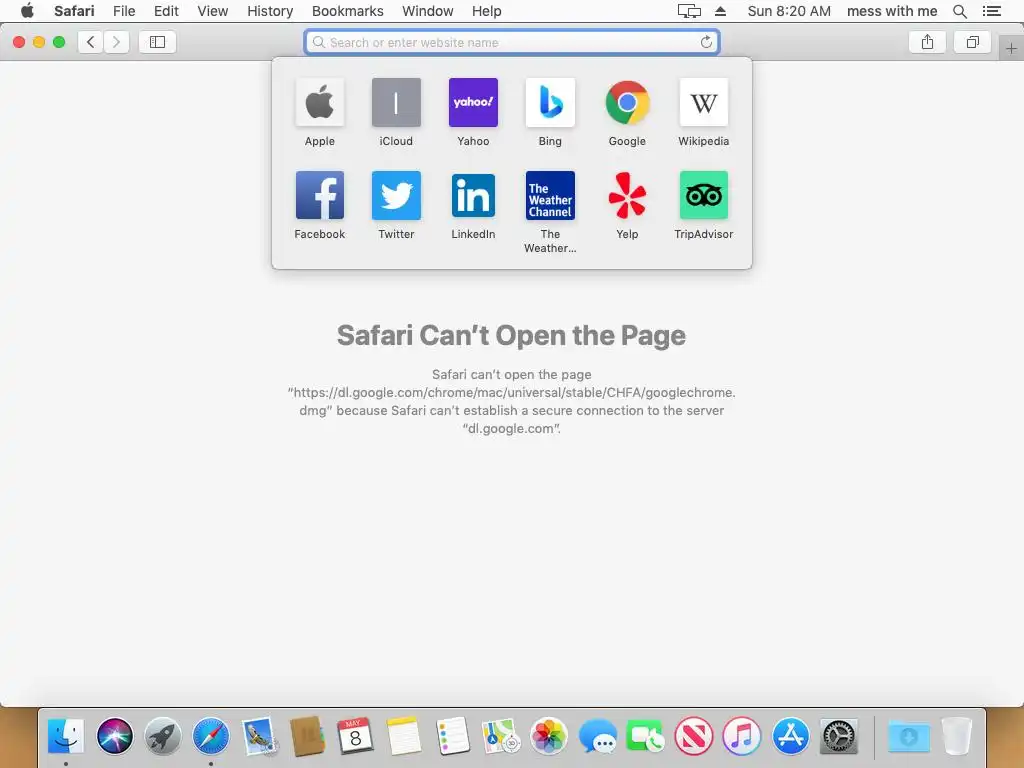The width and height of the screenshot is (1024, 768).
Task: Open Finder from the Dock
Action: pos(66,736)
